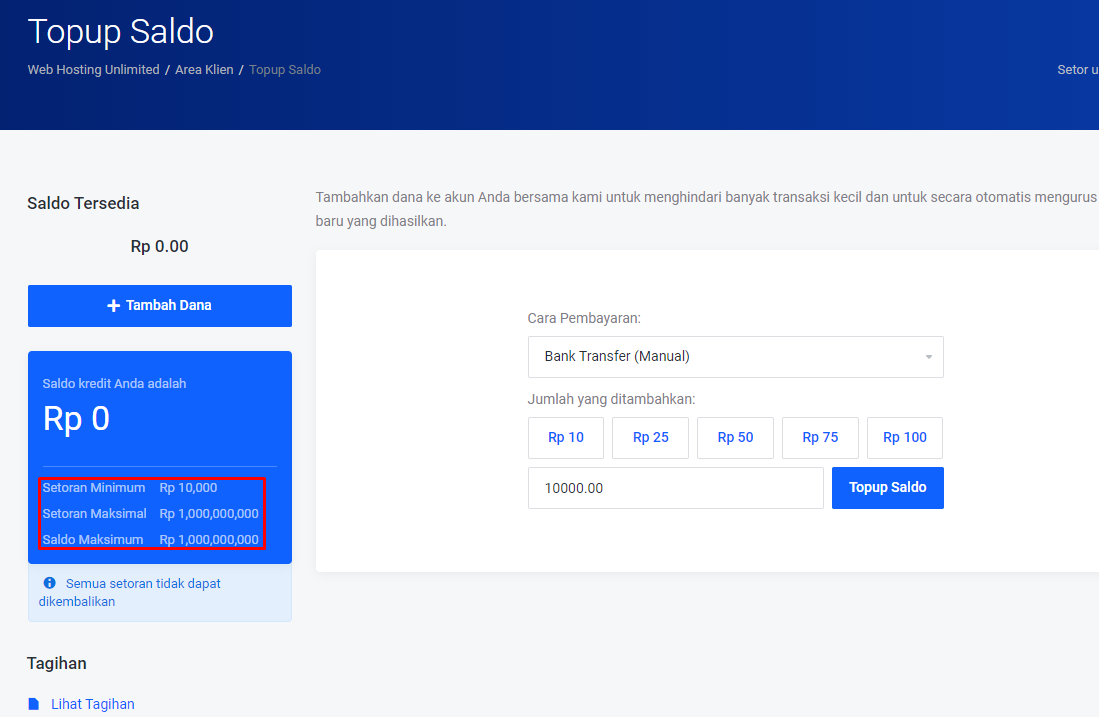Click the Setoran Maksimal limit row
Viewport: 1099px width, 717px height.
(150, 514)
